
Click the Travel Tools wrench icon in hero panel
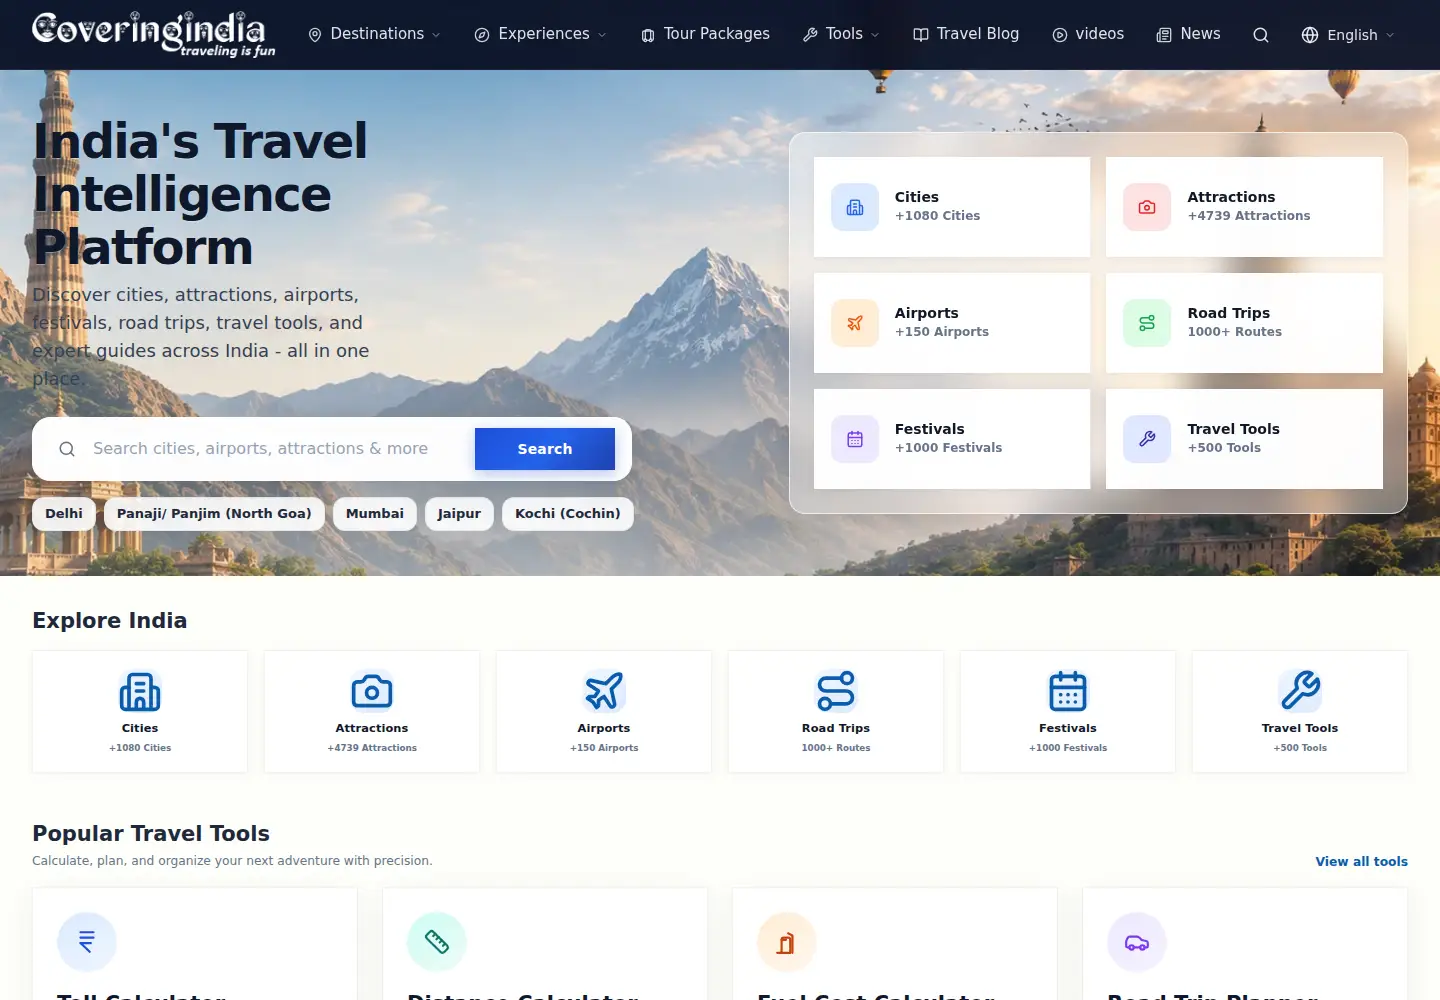[x=1147, y=439]
